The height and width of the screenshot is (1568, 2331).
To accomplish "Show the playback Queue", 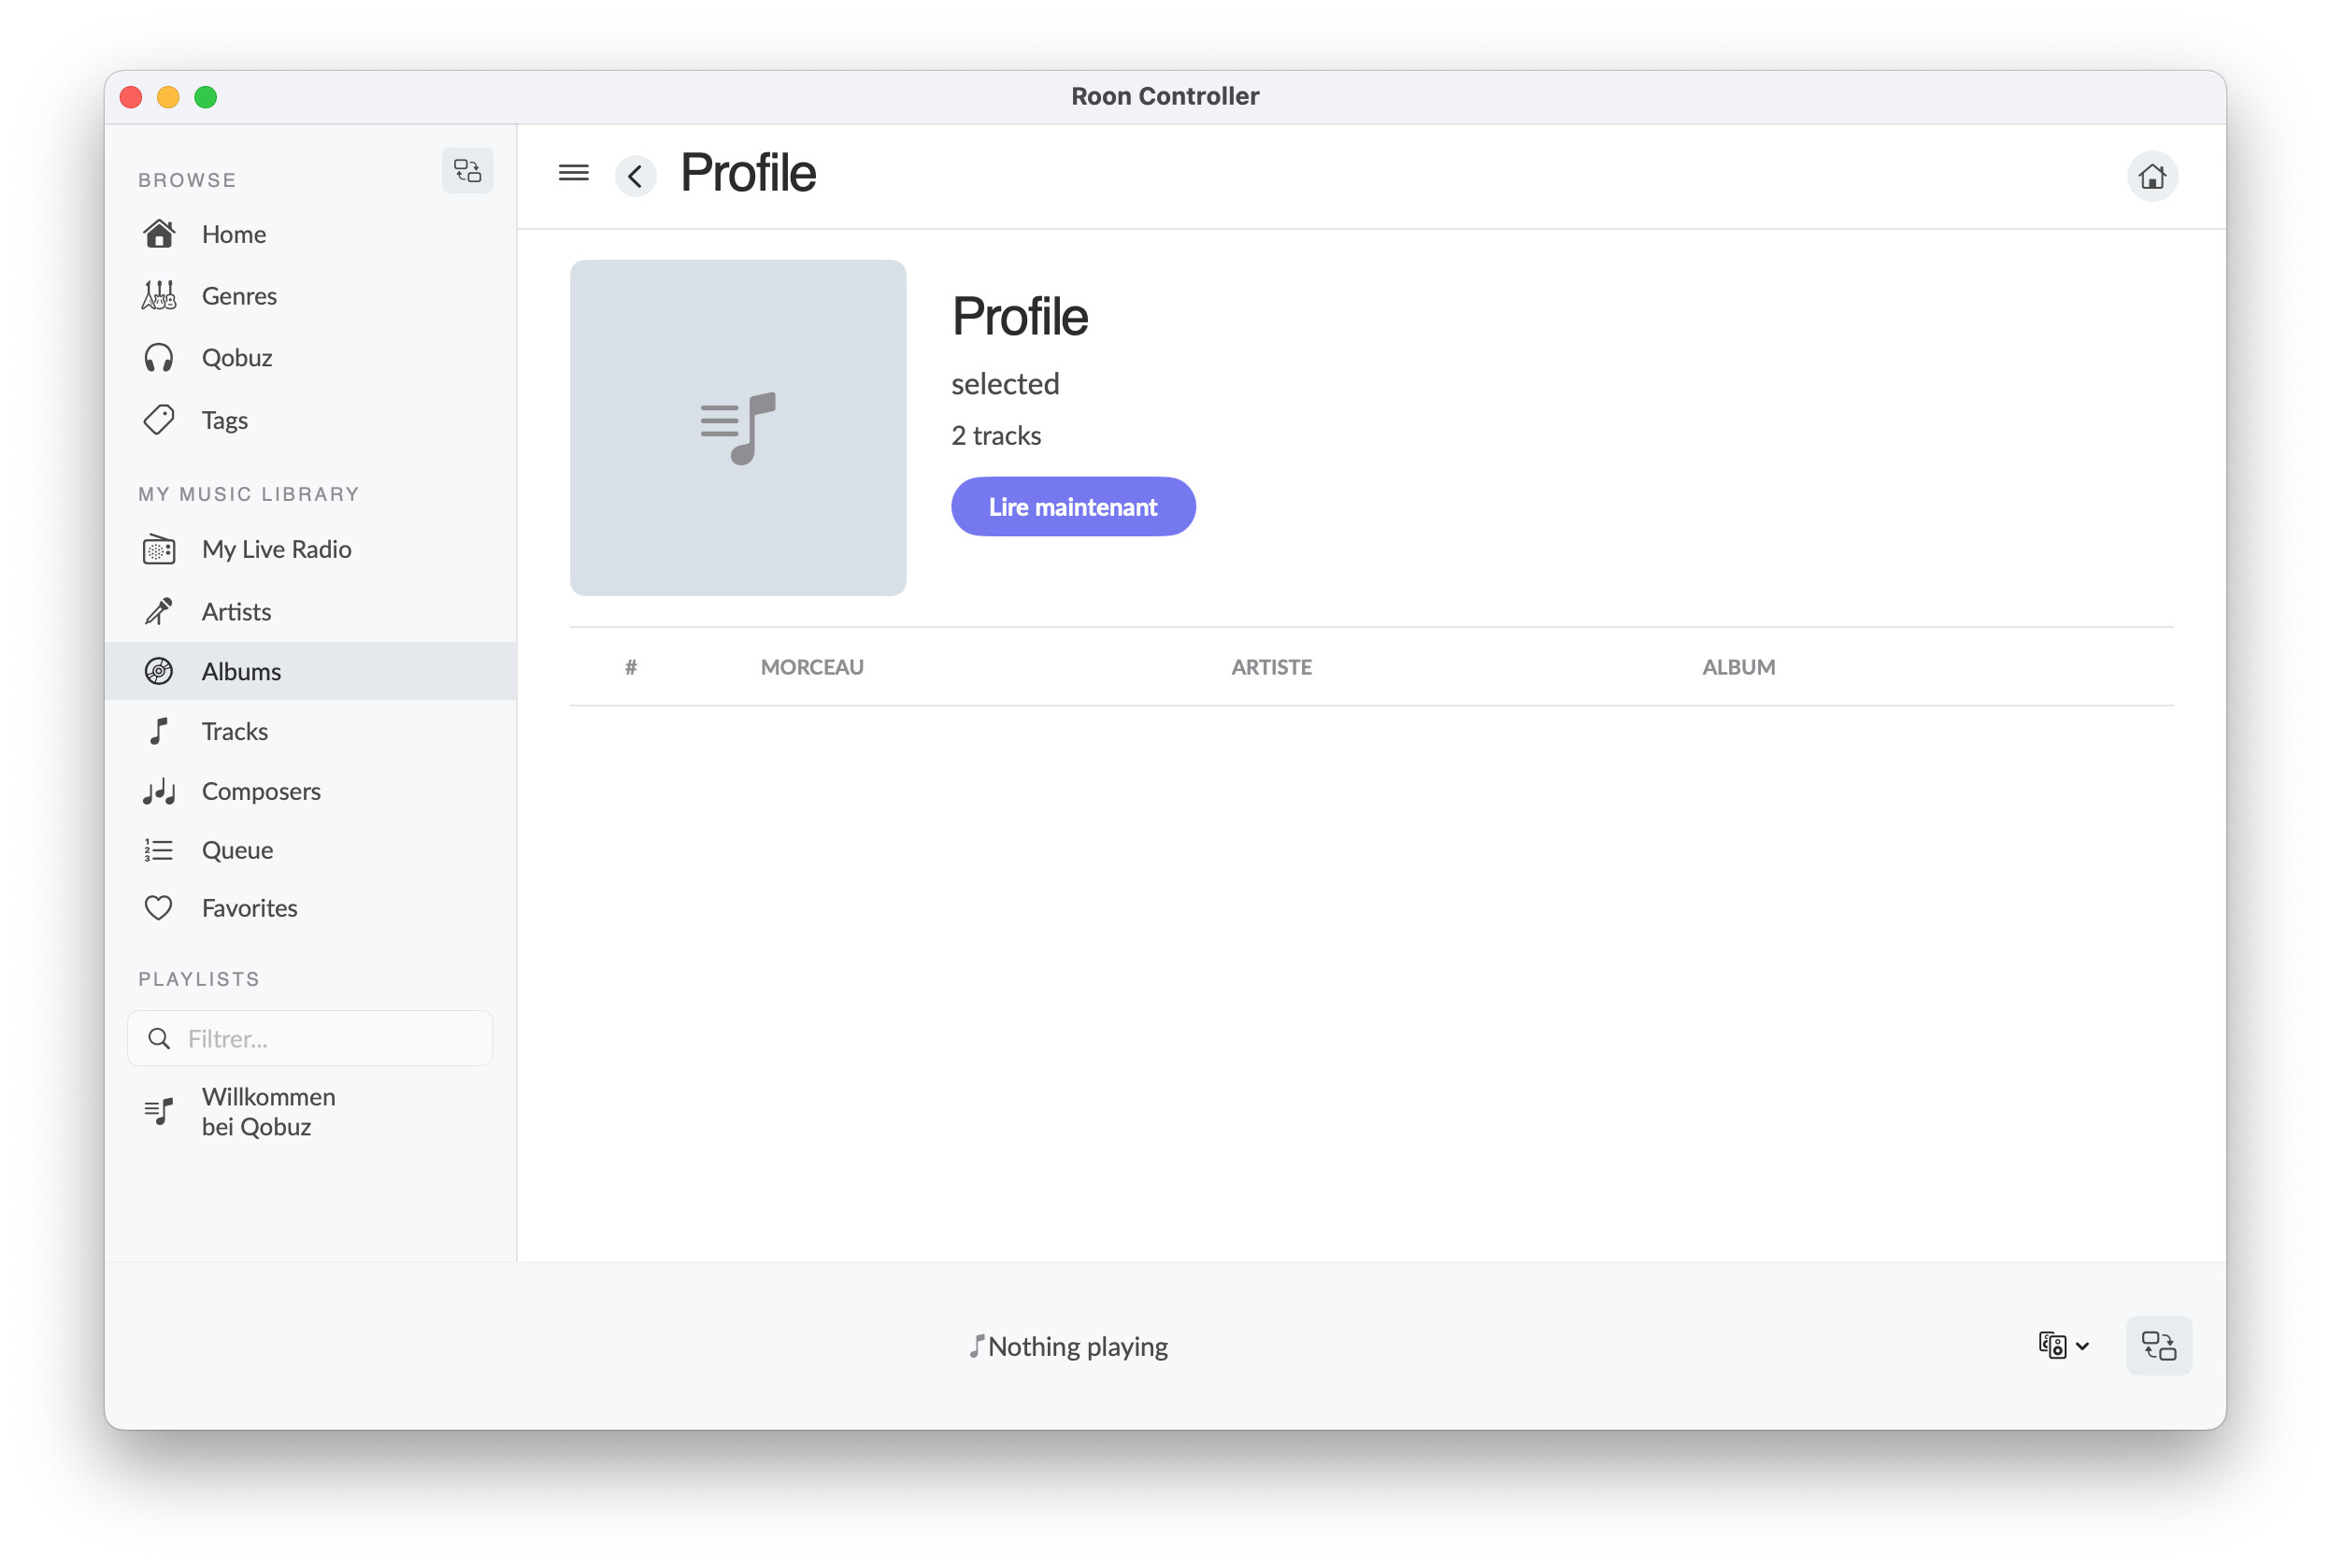I will pyautogui.click(x=237, y=850).
